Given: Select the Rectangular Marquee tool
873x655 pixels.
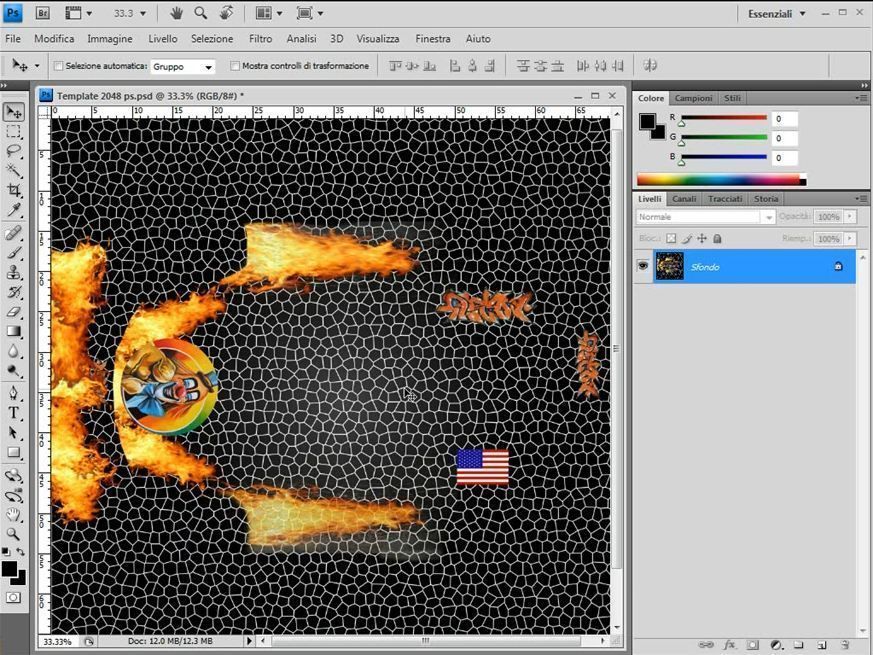Looking at the screenshot, I should point(14,131).
